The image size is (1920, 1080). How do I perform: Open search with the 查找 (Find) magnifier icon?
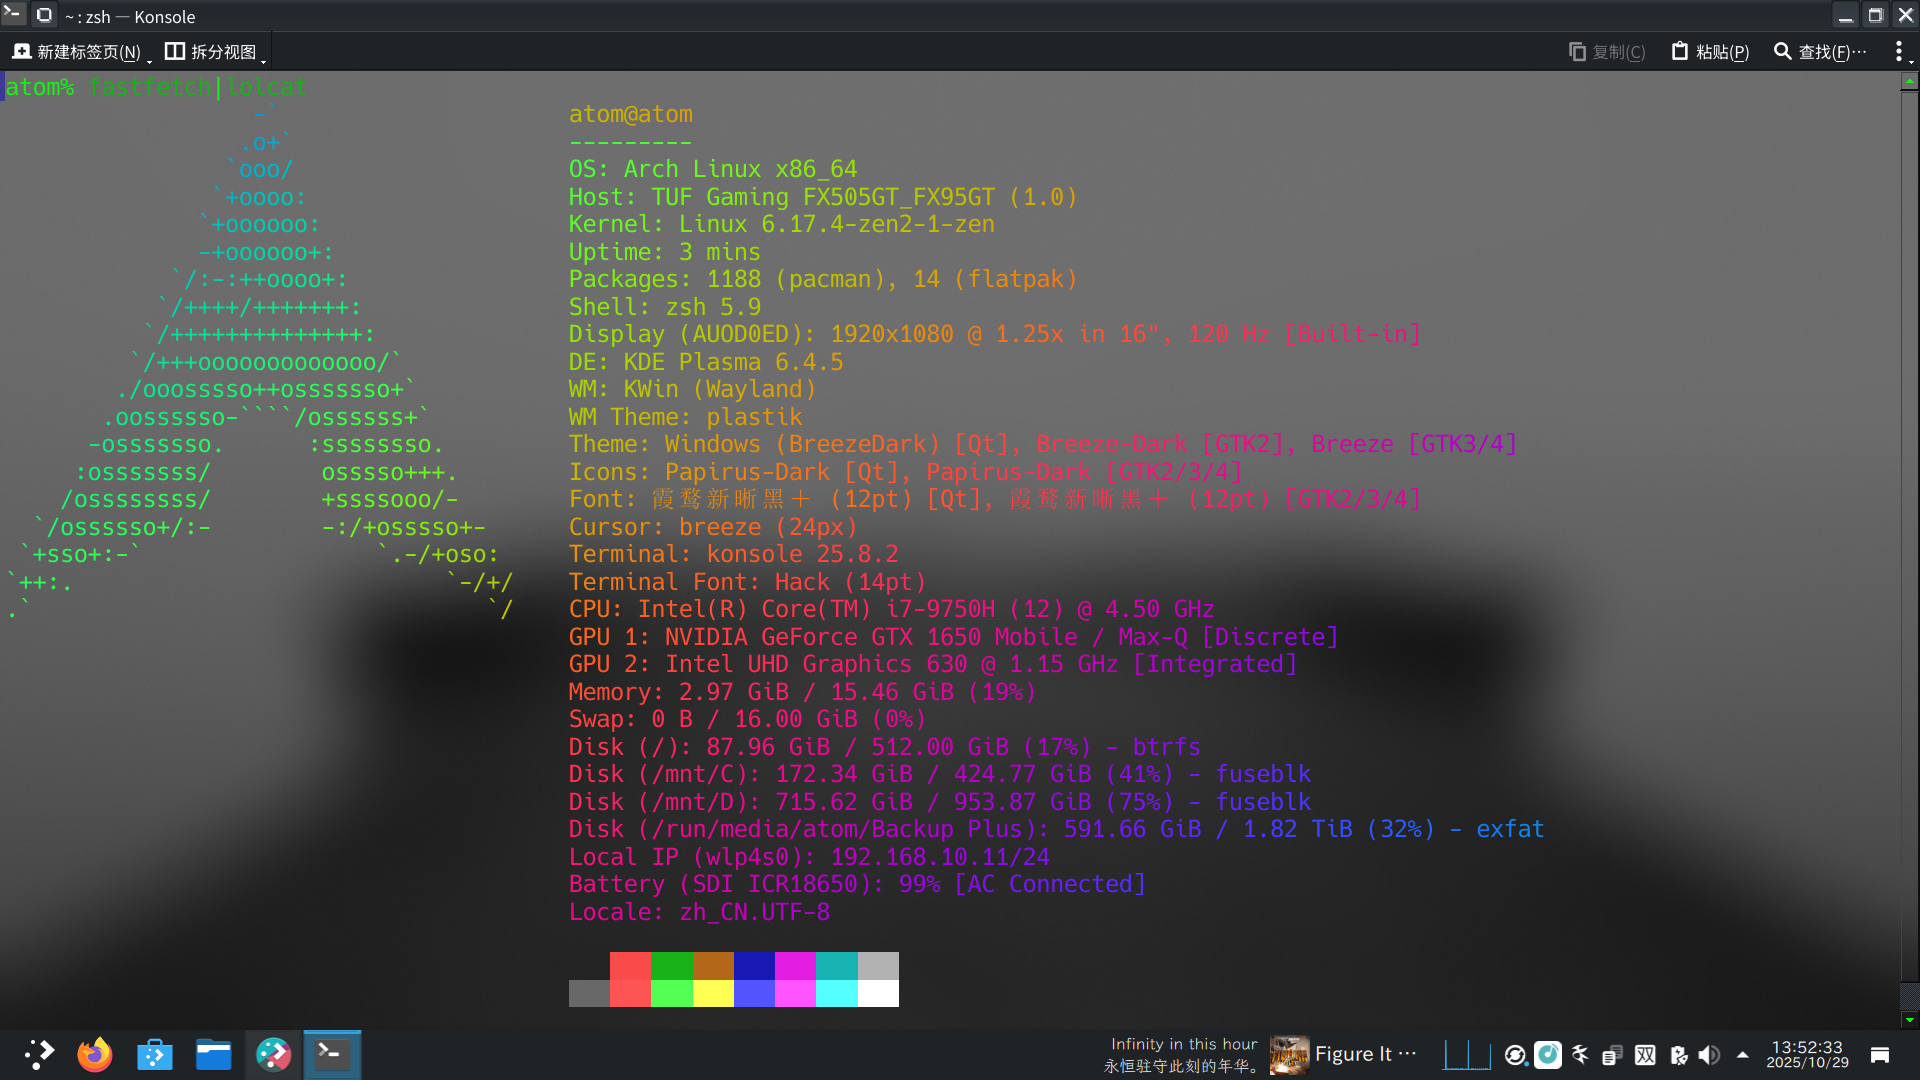coord(1784,51)
